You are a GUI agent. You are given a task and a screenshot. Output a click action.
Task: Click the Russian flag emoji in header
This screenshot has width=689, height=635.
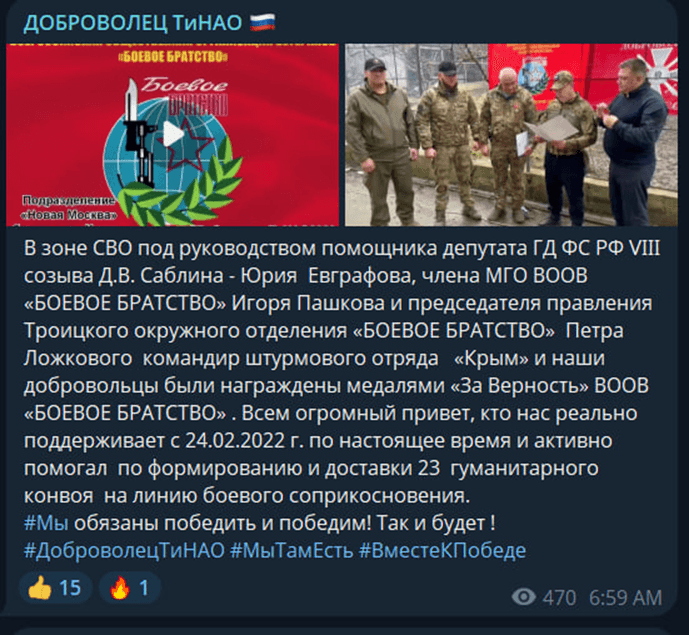(x=262, y=22)
